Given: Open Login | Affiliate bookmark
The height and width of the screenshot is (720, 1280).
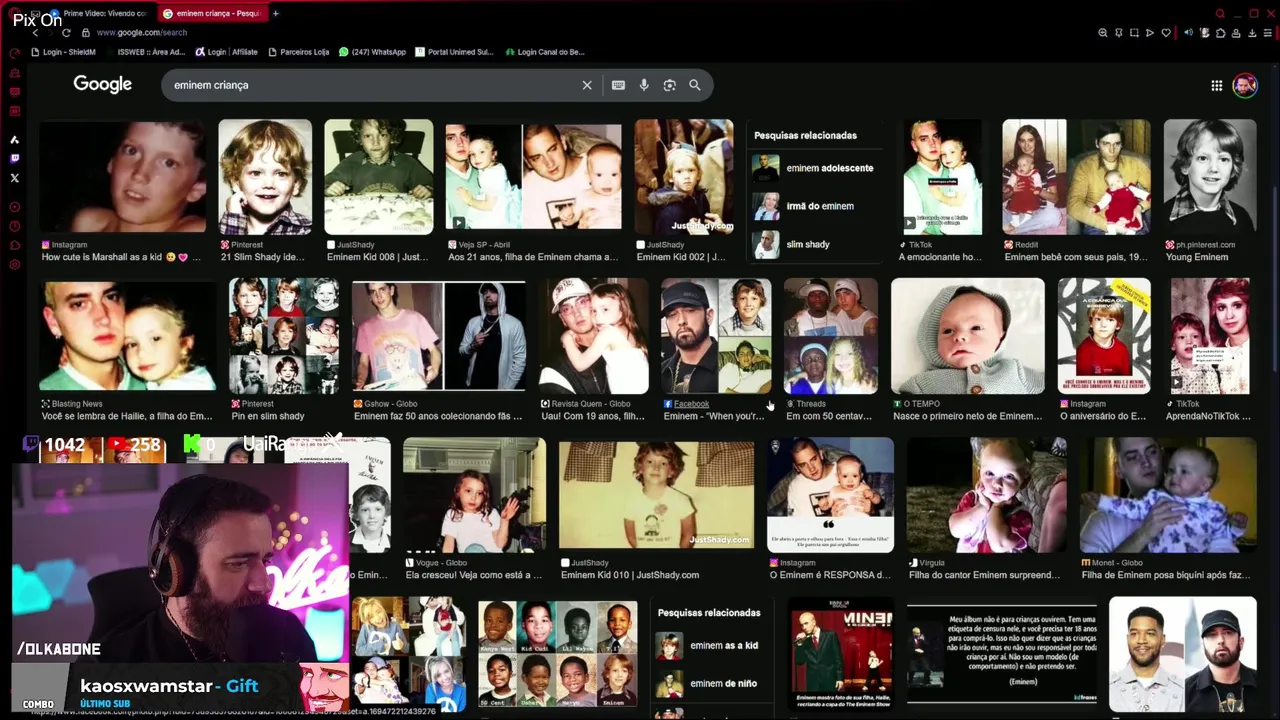Looking at the screenshot, I should point(226,52).
